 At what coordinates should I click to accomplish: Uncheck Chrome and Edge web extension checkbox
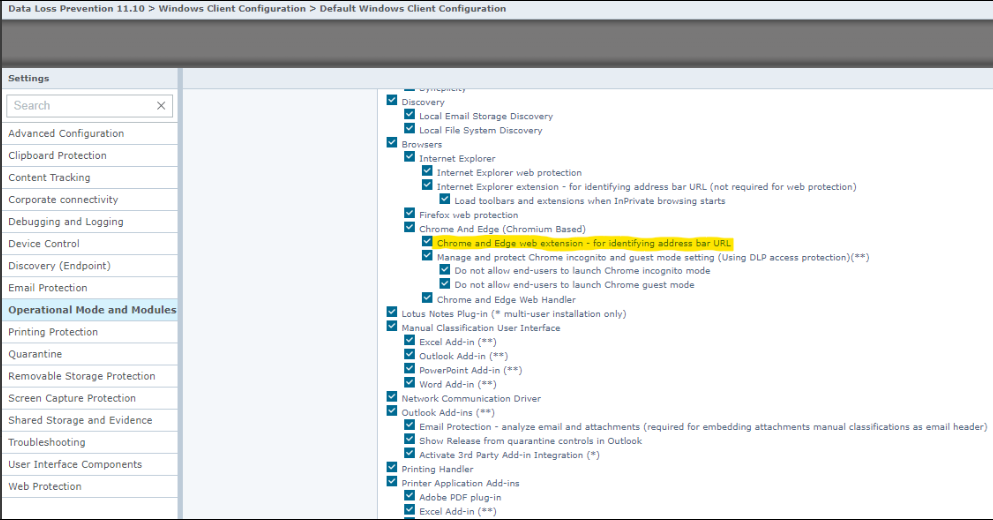[427, 243]
